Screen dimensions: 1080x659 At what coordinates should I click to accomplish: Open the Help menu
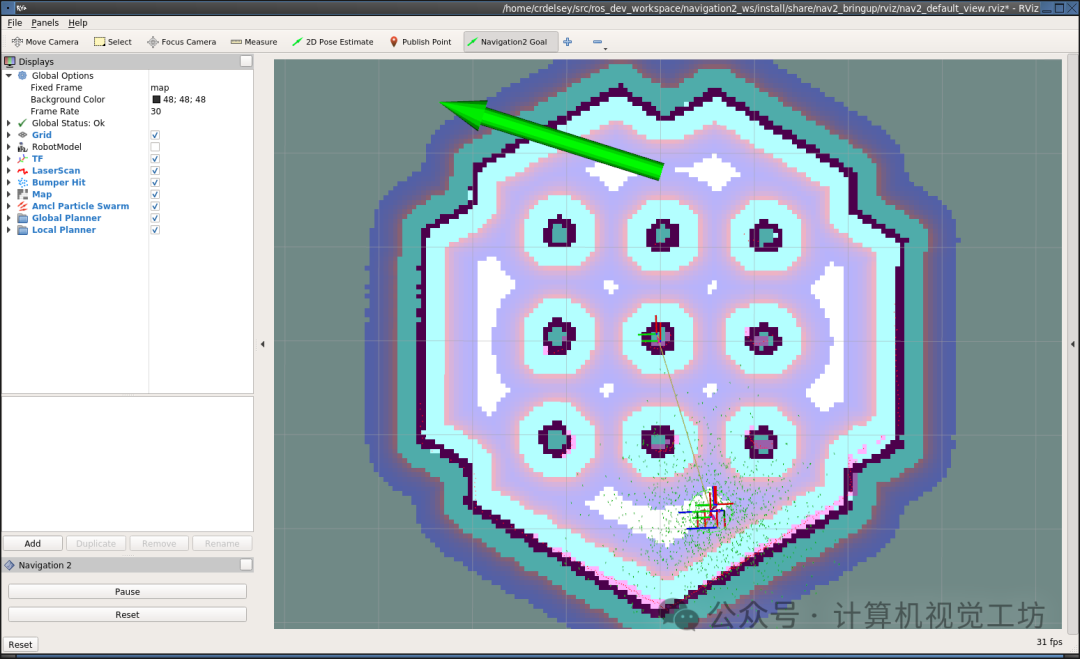point(78,23)
